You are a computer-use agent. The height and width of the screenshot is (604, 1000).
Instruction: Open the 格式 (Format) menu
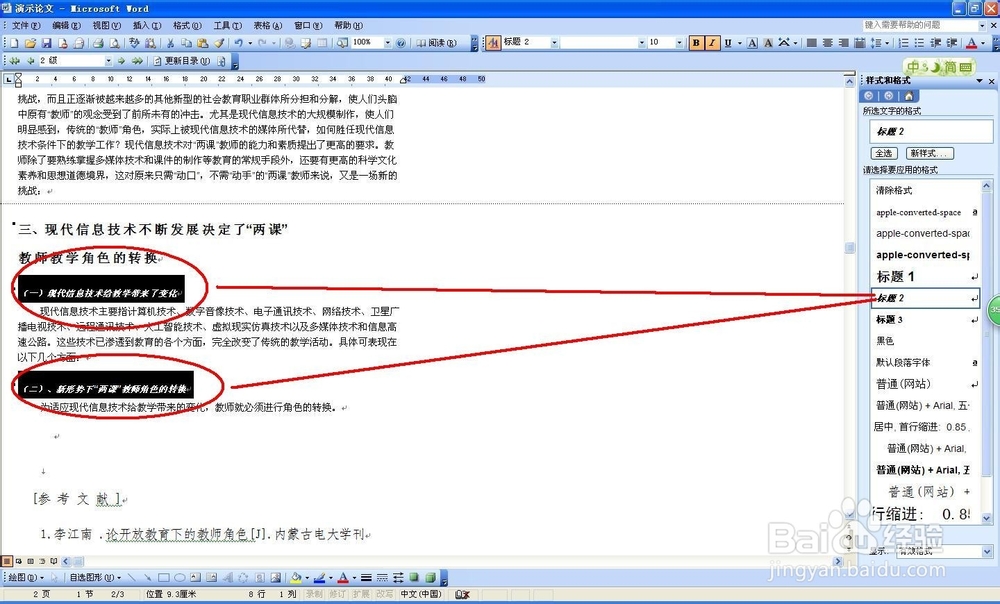point(188,25)
